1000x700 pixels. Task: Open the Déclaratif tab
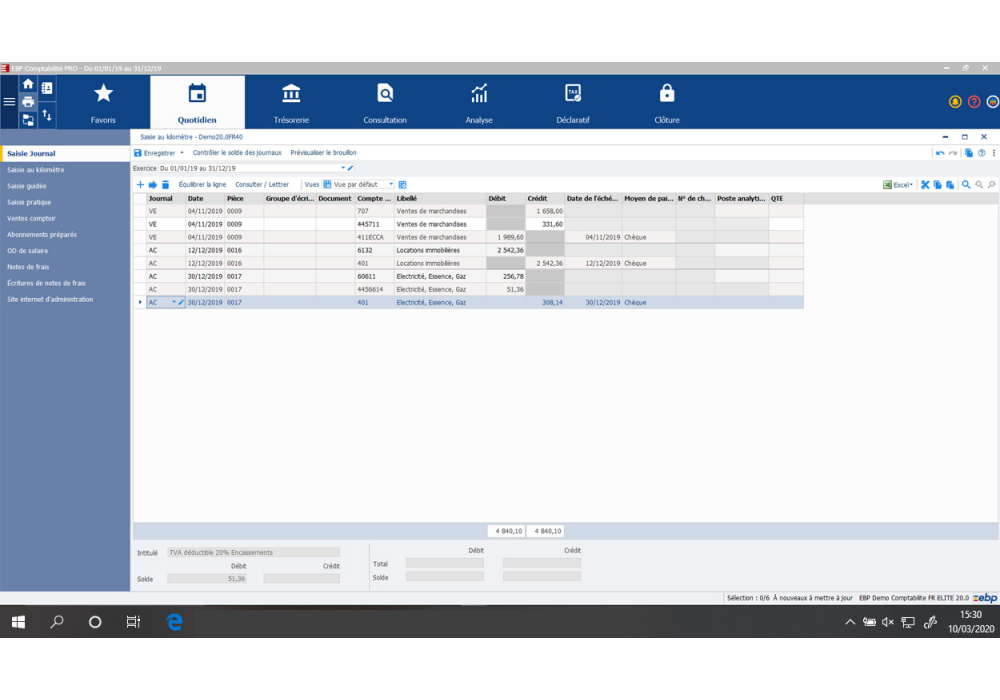tap(573, 103)
